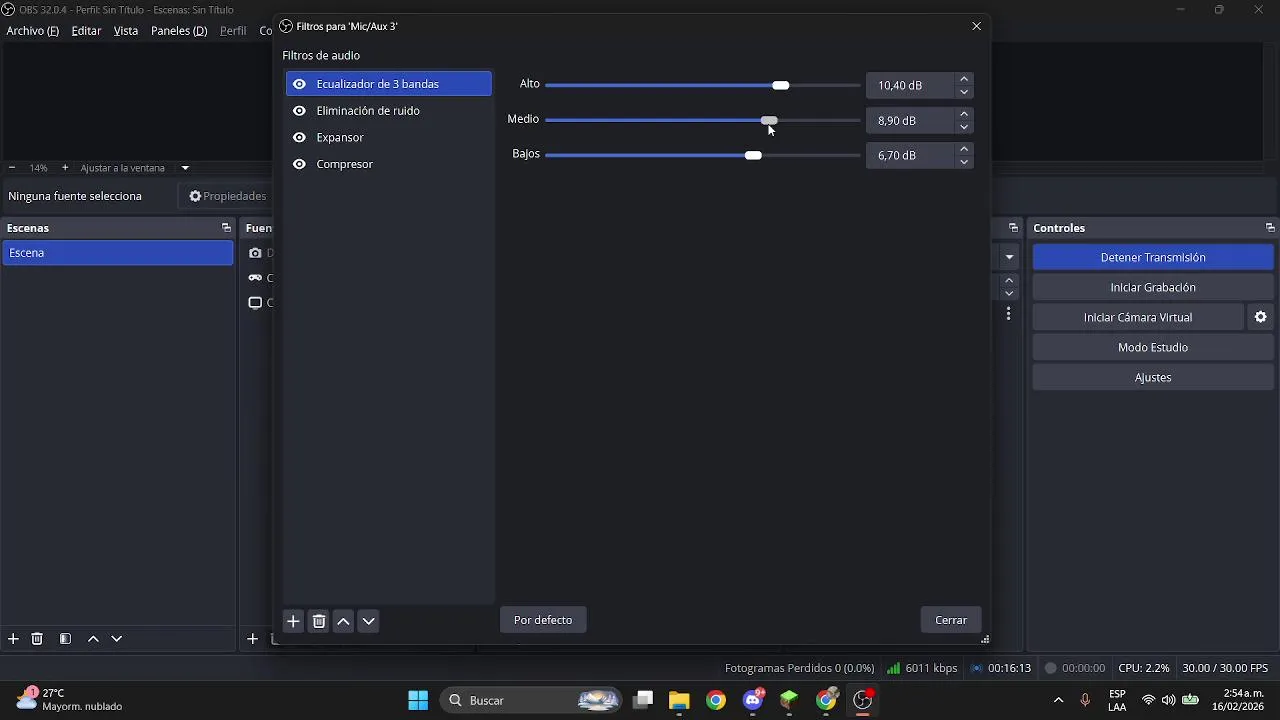This screenshot has height=720, width=1280.
Task: Increase Bajos value with up arrow
Action: pyautogui.click(x=964, y=149)
